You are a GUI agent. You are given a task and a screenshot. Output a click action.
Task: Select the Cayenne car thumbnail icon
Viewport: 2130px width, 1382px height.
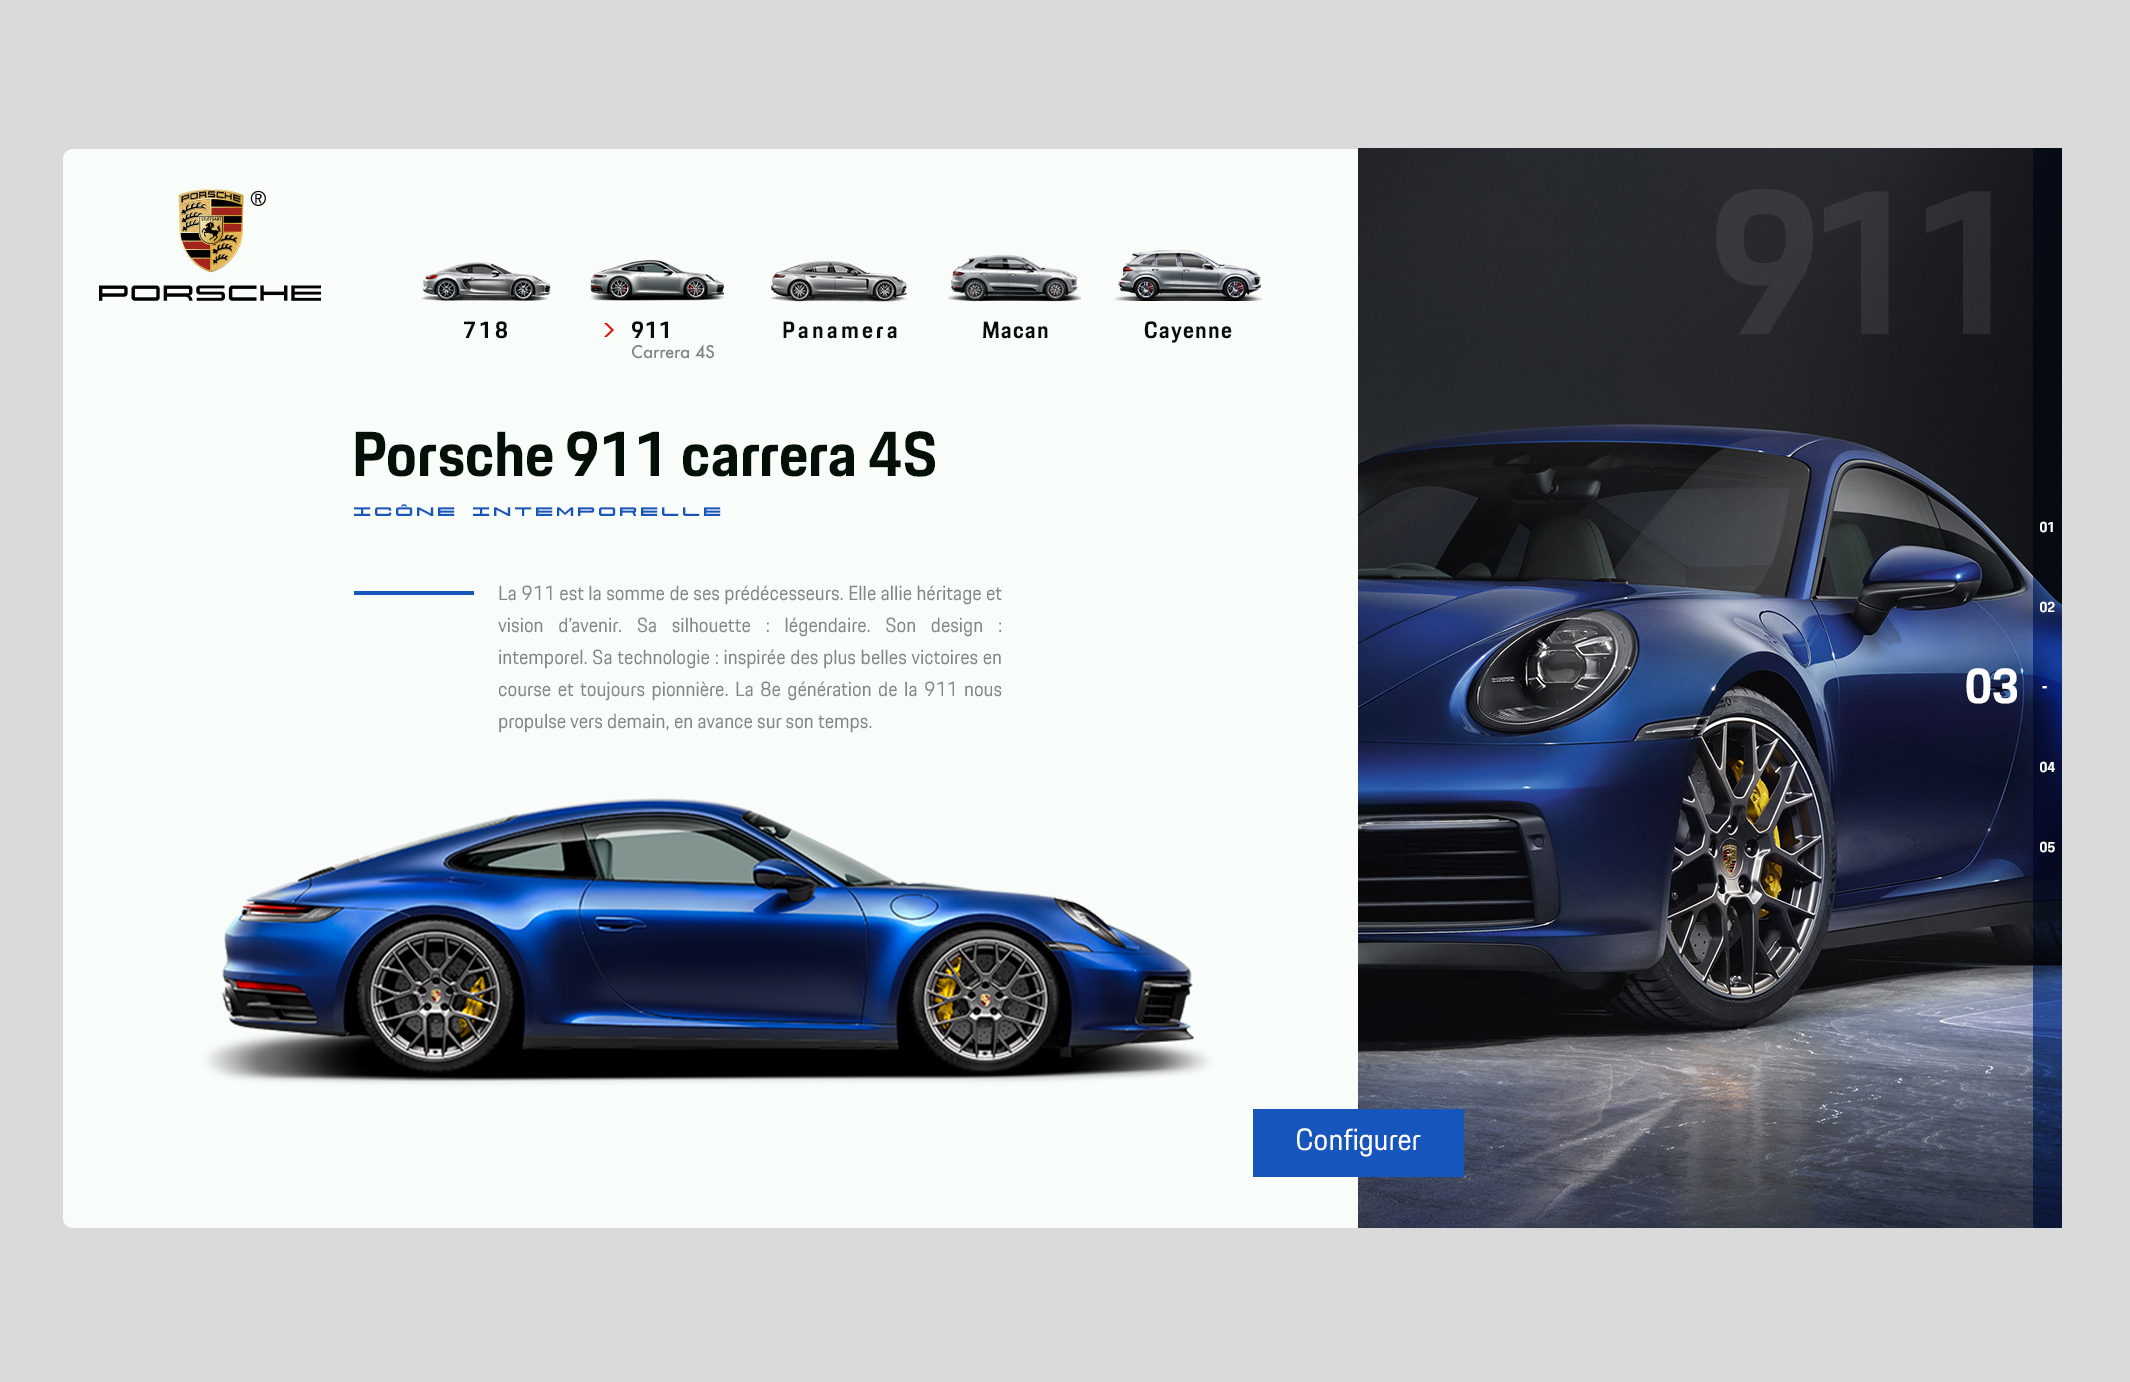point(1188,277)
